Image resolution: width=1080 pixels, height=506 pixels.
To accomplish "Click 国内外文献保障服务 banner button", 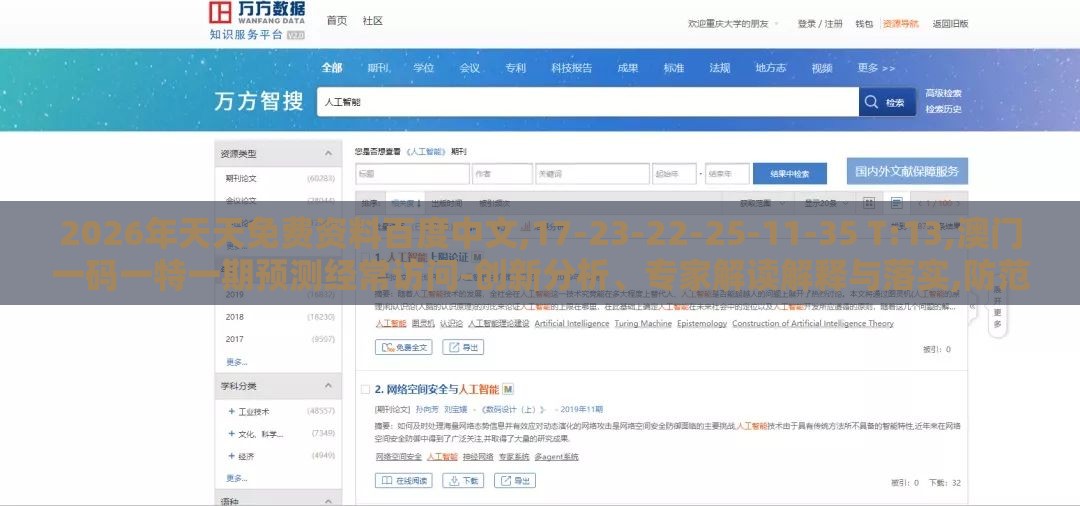I will pyautogui.click(x=907, y=171).
